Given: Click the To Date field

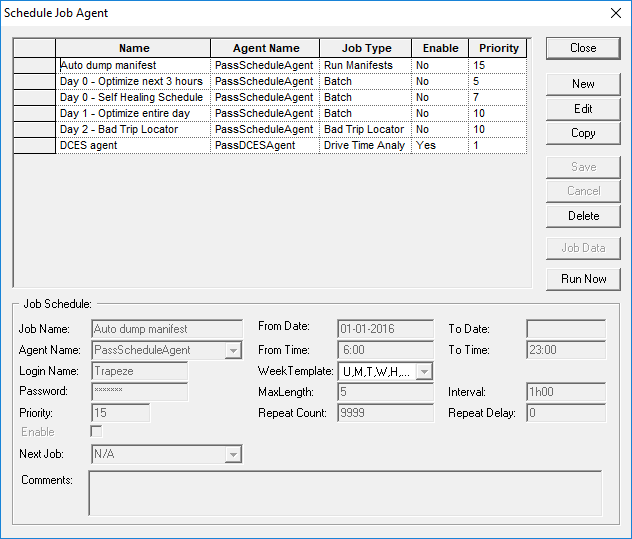Looking at the screenshot, I should click(x=566, y=329).
